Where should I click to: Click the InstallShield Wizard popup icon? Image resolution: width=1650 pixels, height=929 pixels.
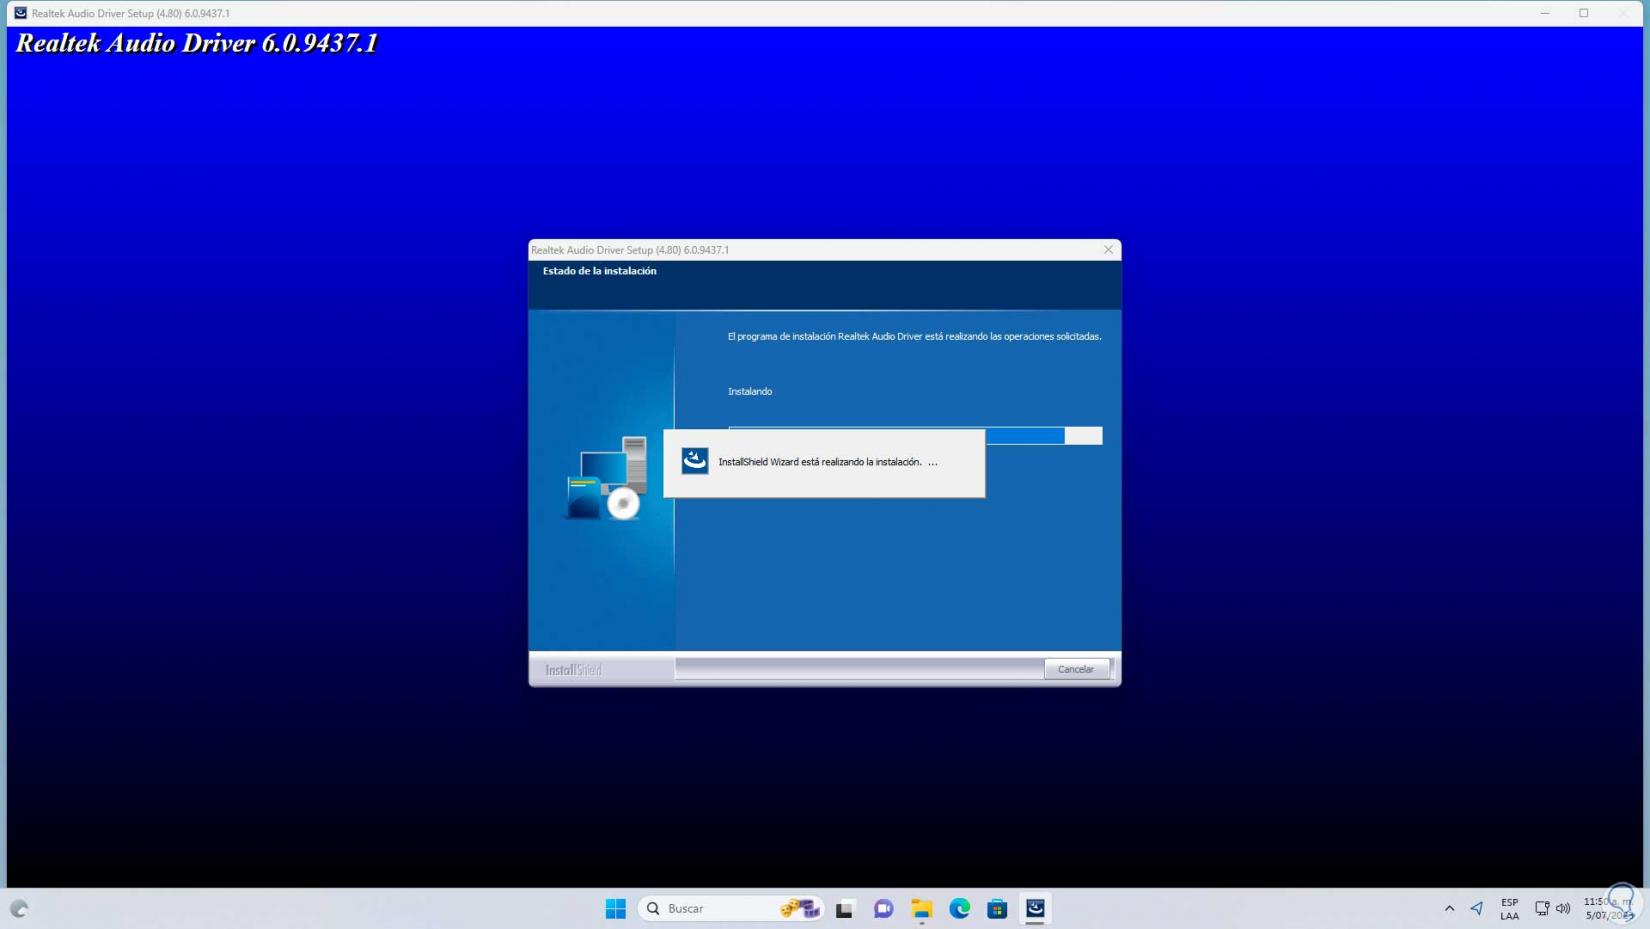[x=695, y=461]
